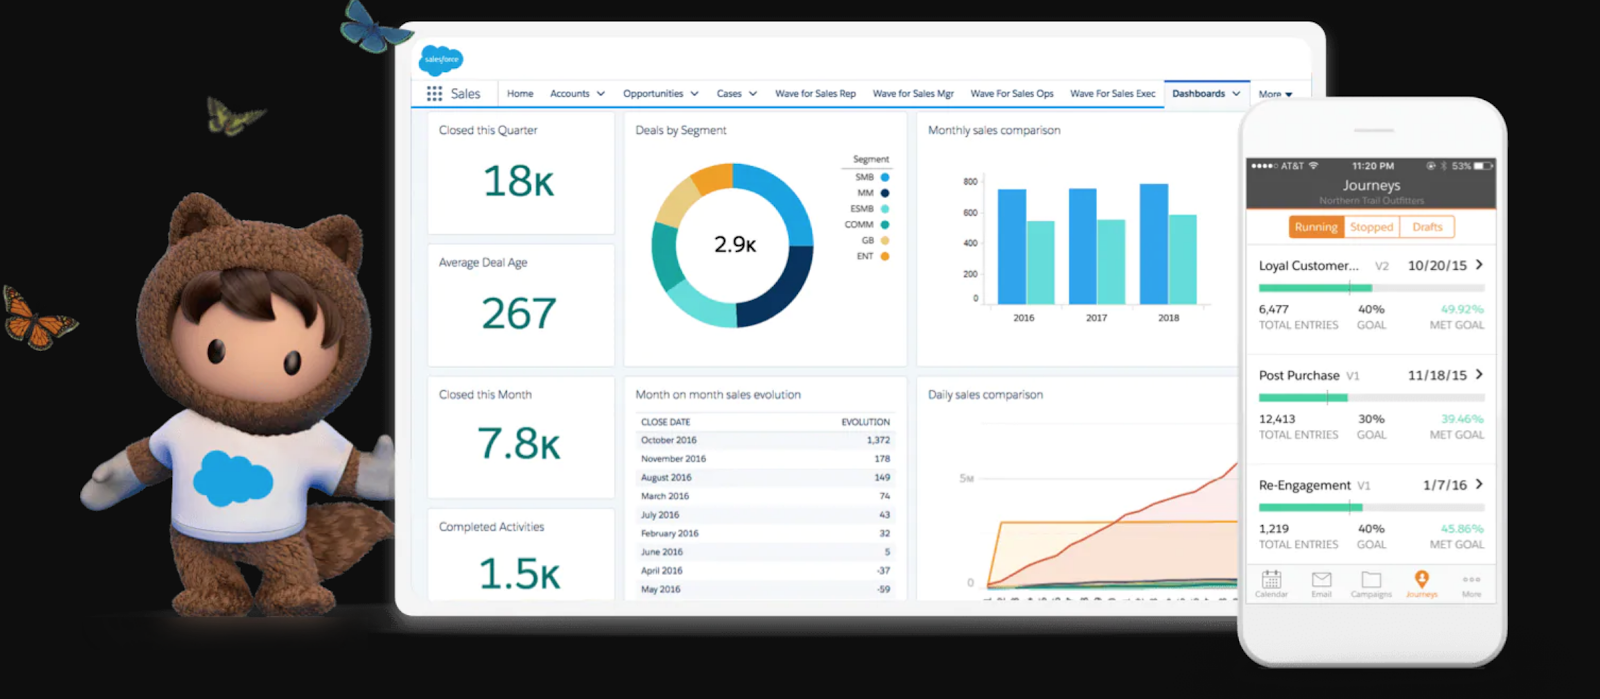Click the MM segment legend dot
The width and height of the screenshot is (1600, 699).
[885, 193]
